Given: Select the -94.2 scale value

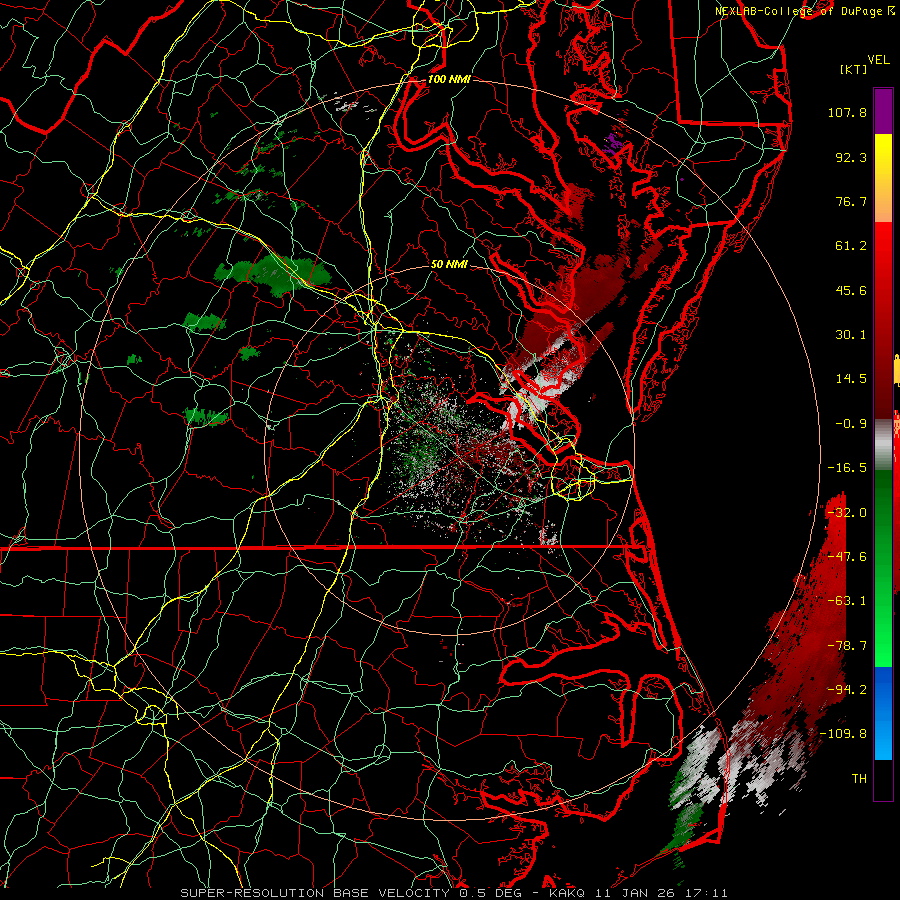Looking at the screenshot, I should (x=847, y=690).
